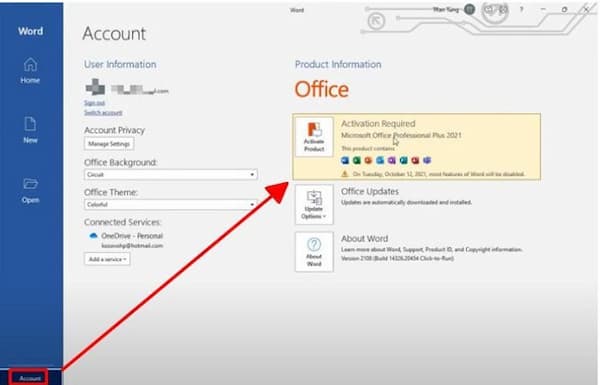Click the 'Product Information' heading
The image size is (600, 385).
coord(338,64)
